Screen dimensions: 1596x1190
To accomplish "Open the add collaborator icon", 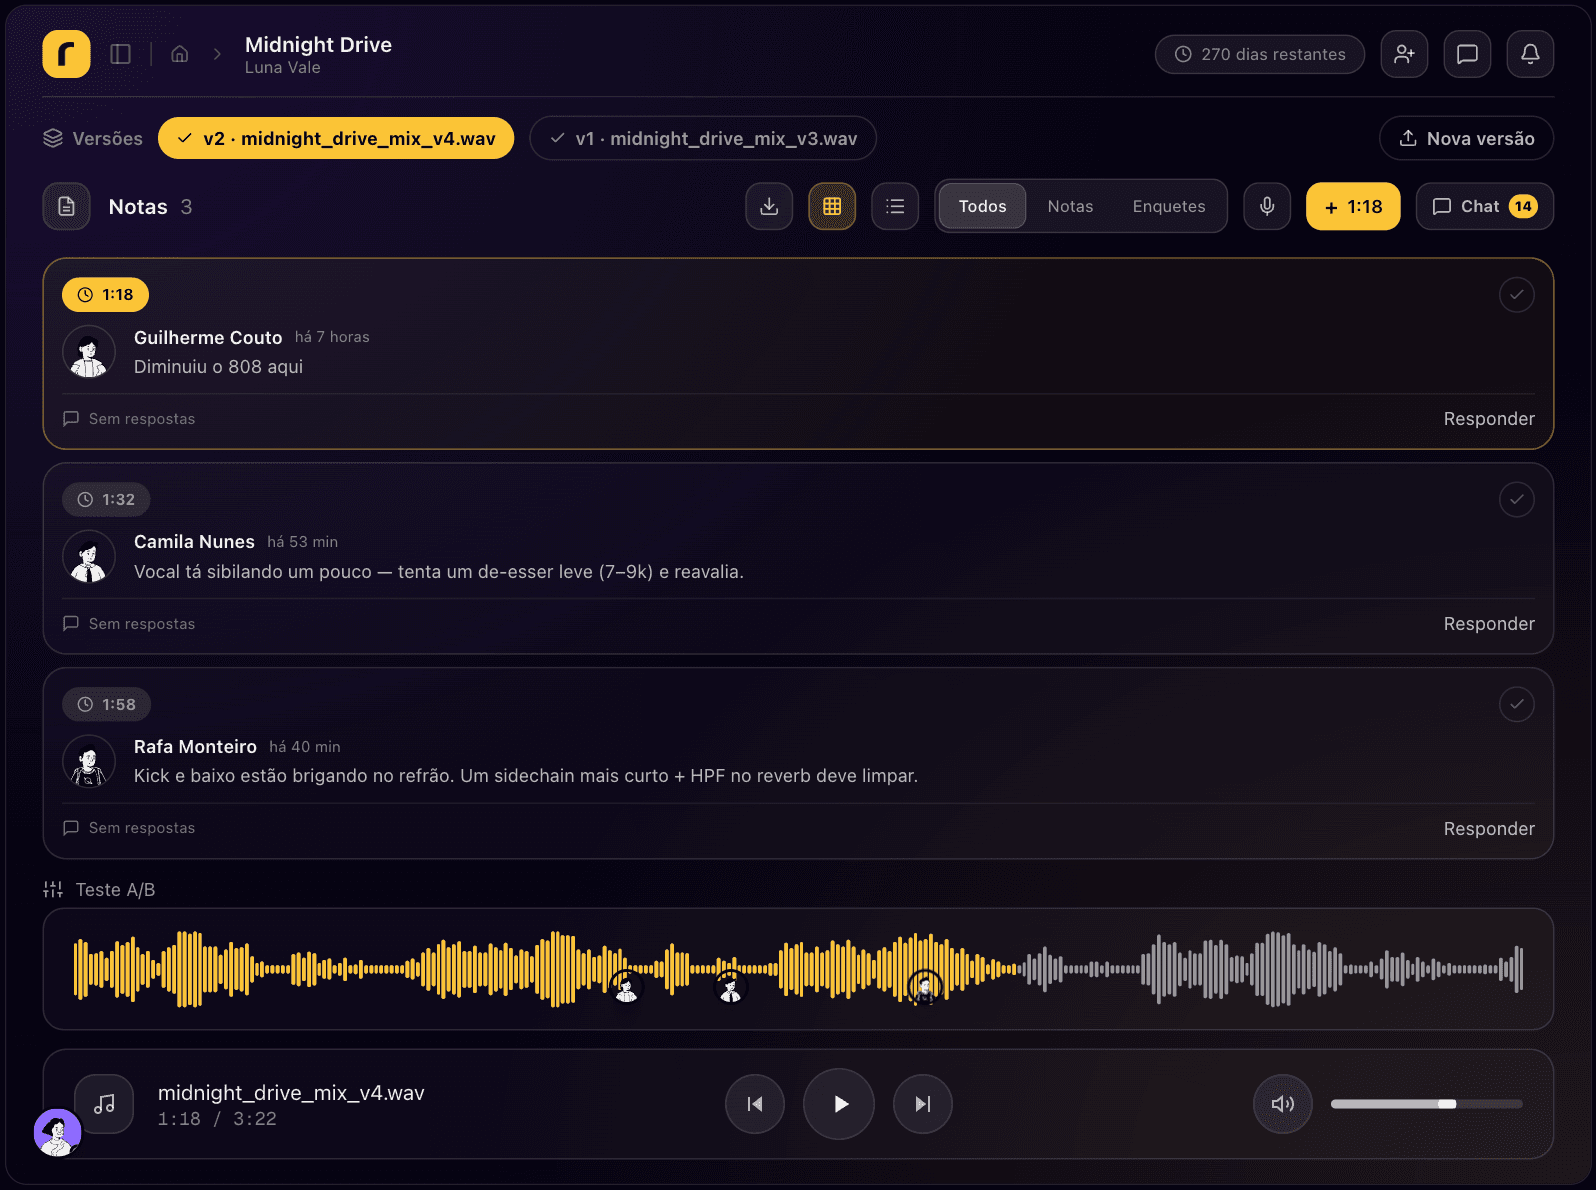I will [1404, 54].
